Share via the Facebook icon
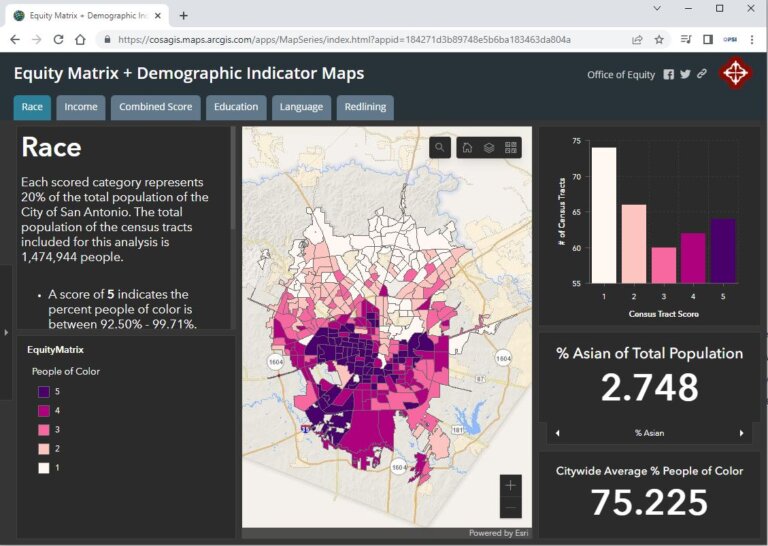Image resolution: width=768 pixels, height=546 pixels. point(669,75)
